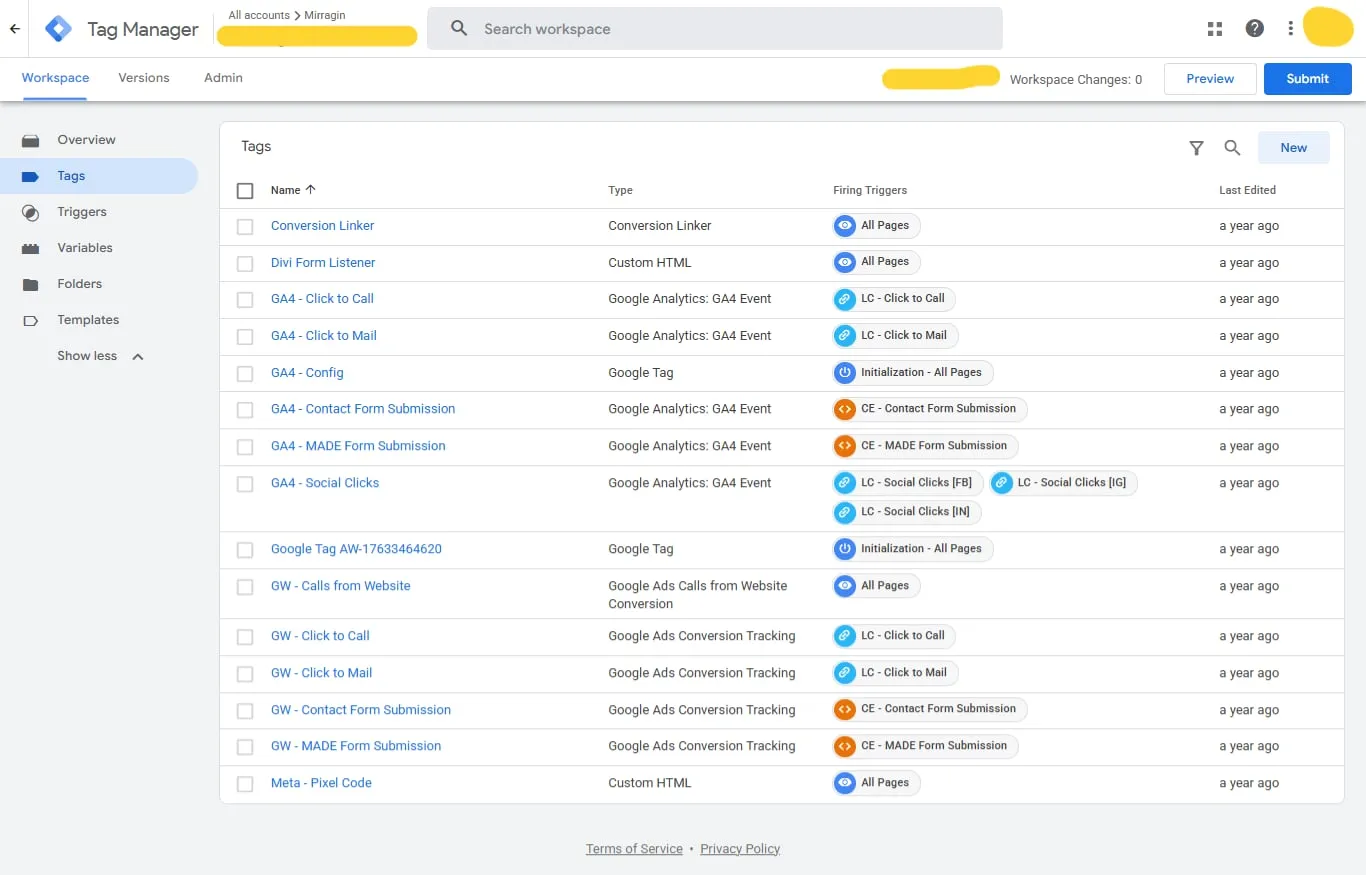Viewport: 1366px width, 875px height.
Task: Open the help question mark icon
Action: point(1254,29)
